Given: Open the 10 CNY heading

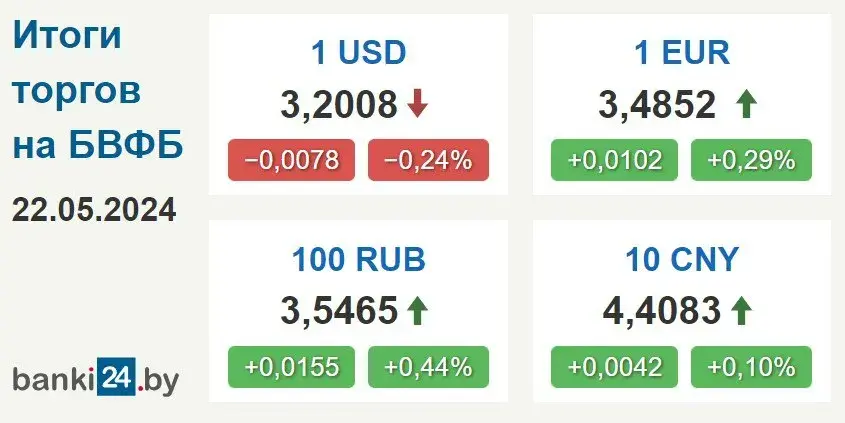Looking at the screenshot, I should (x=682, y=260).
